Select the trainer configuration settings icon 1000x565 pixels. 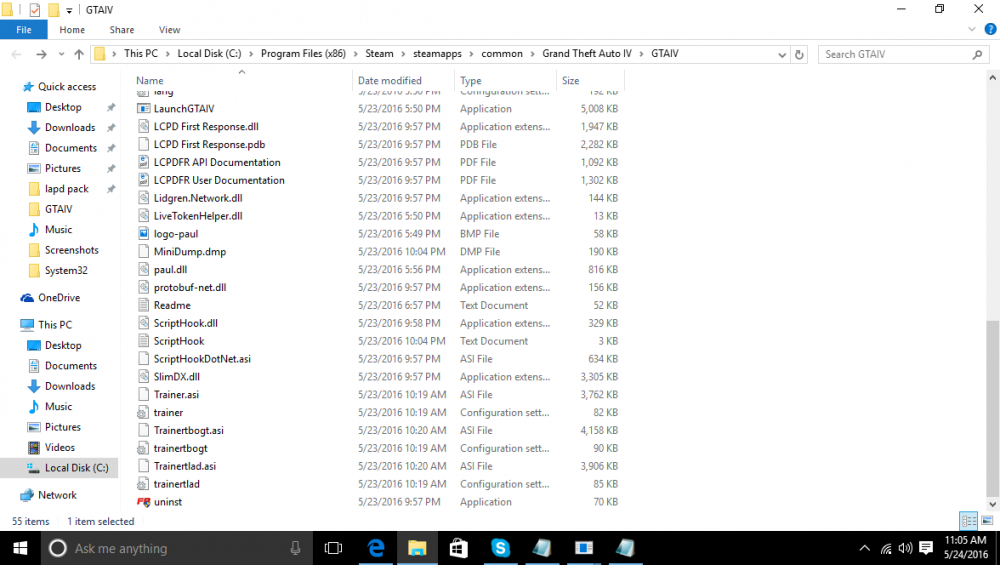tap(143, 413)
